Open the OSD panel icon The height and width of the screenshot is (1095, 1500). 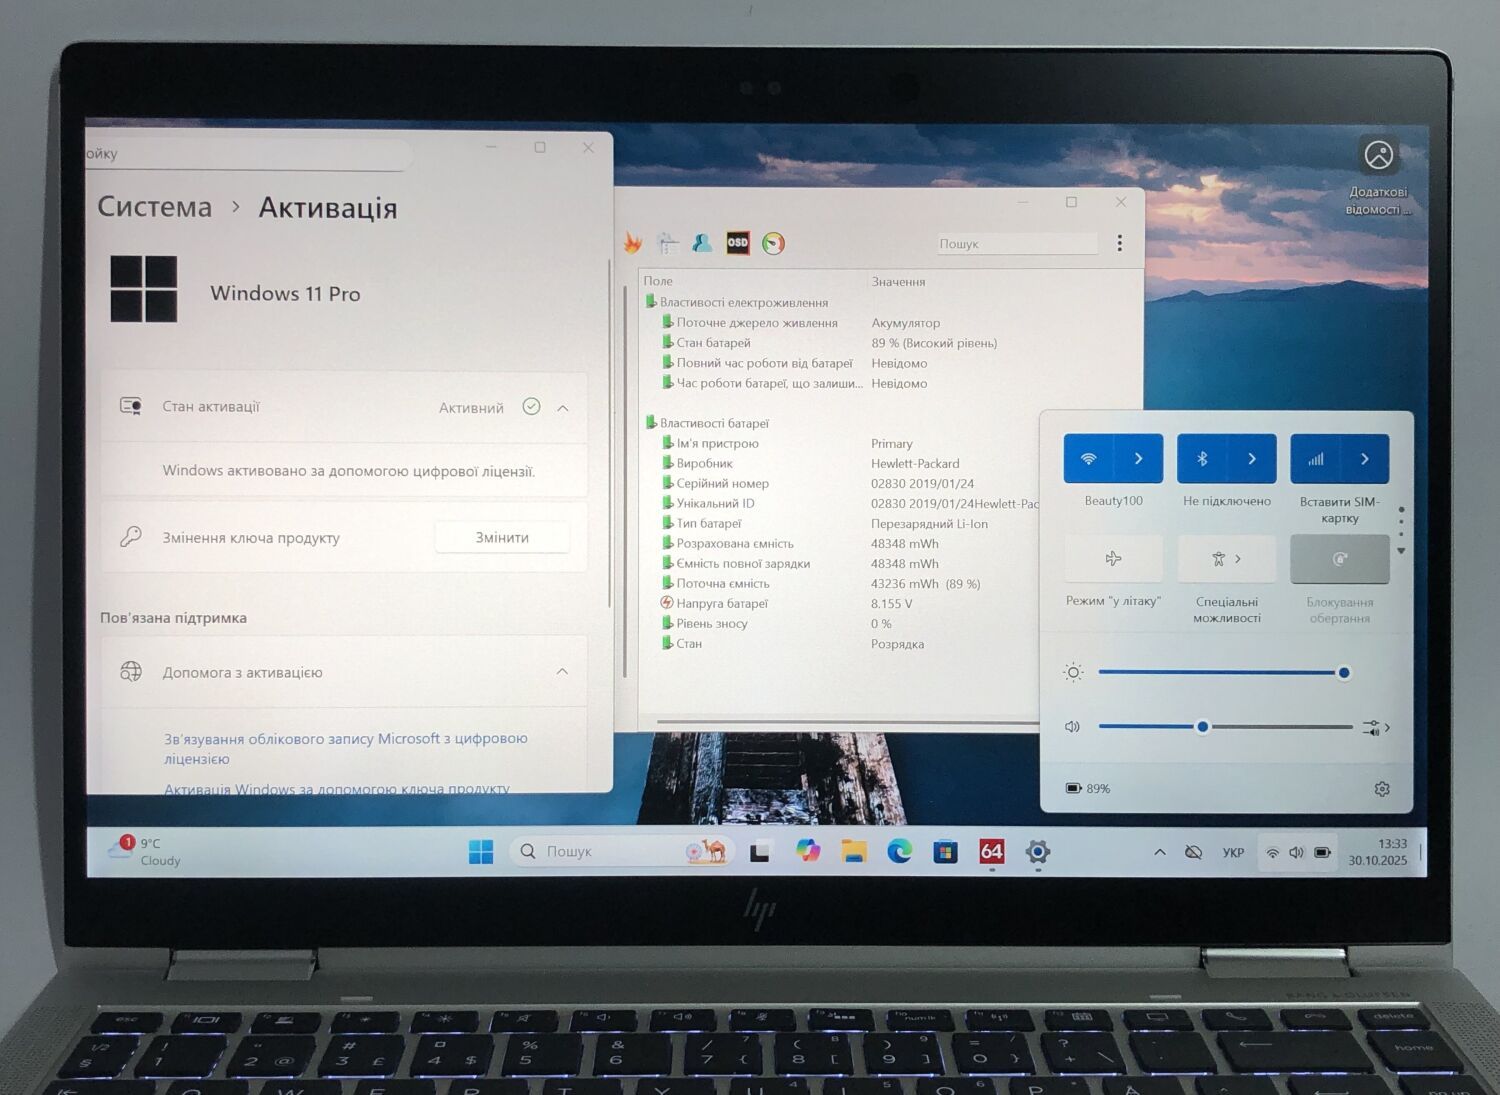[737, 243]
